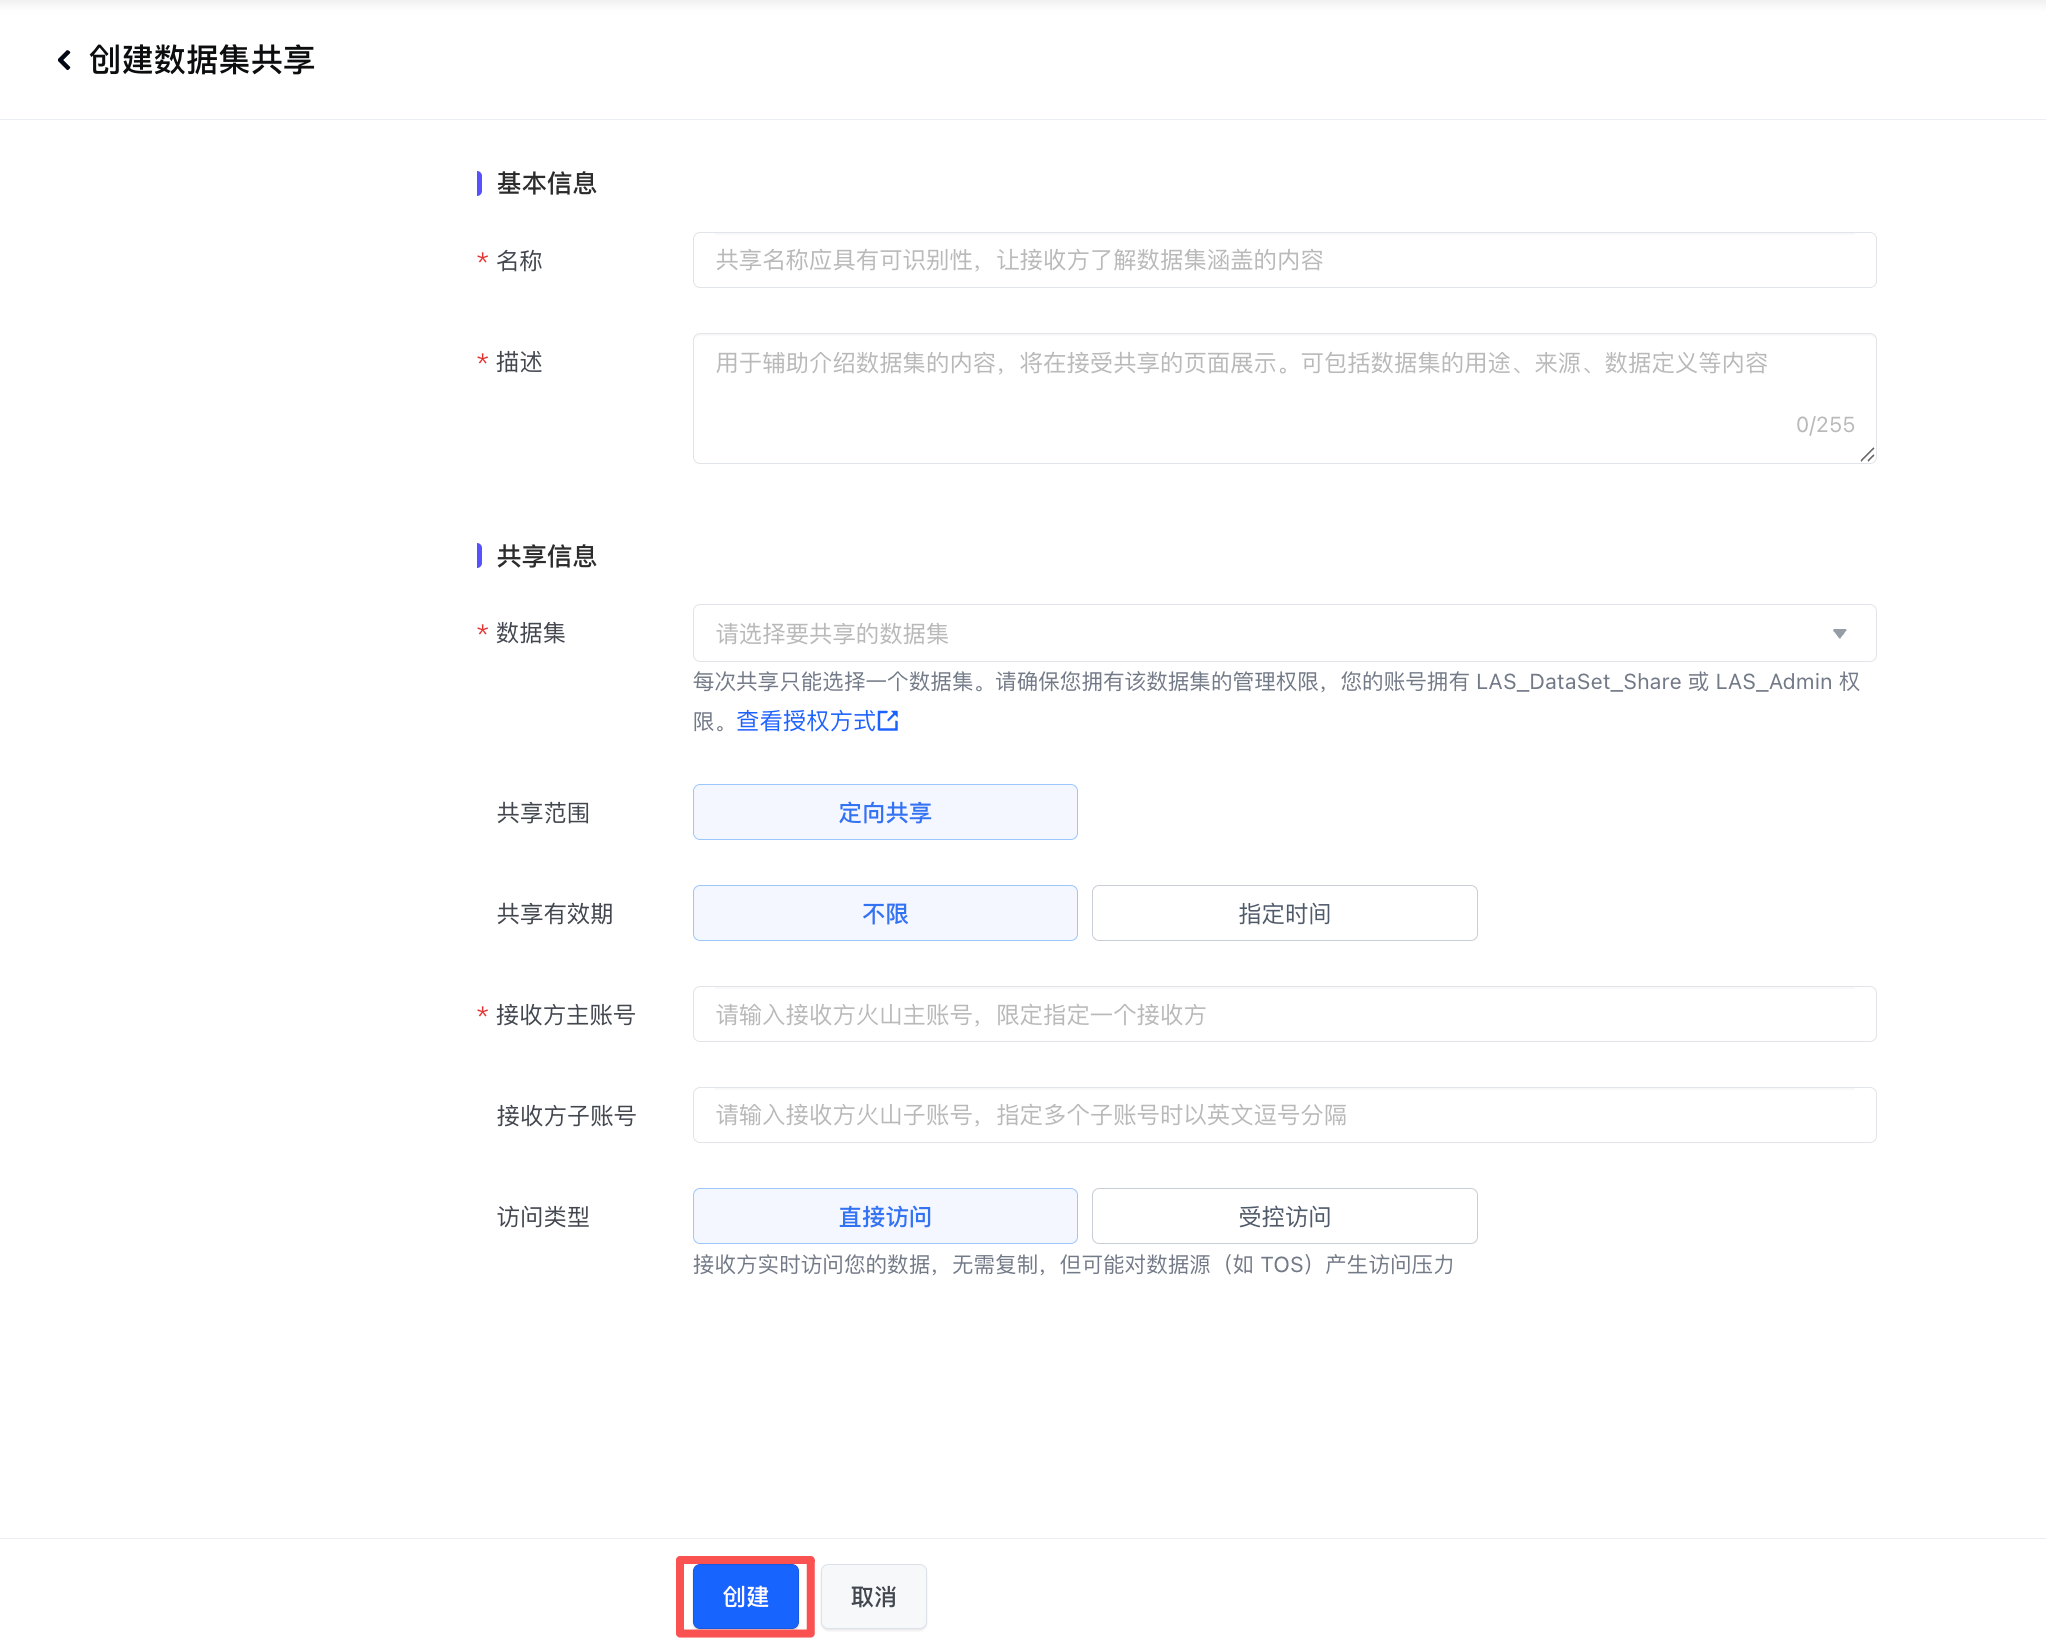Open the 查看授权方式 link
Screen dimensions: 2046x1640
tap(806, 720)
